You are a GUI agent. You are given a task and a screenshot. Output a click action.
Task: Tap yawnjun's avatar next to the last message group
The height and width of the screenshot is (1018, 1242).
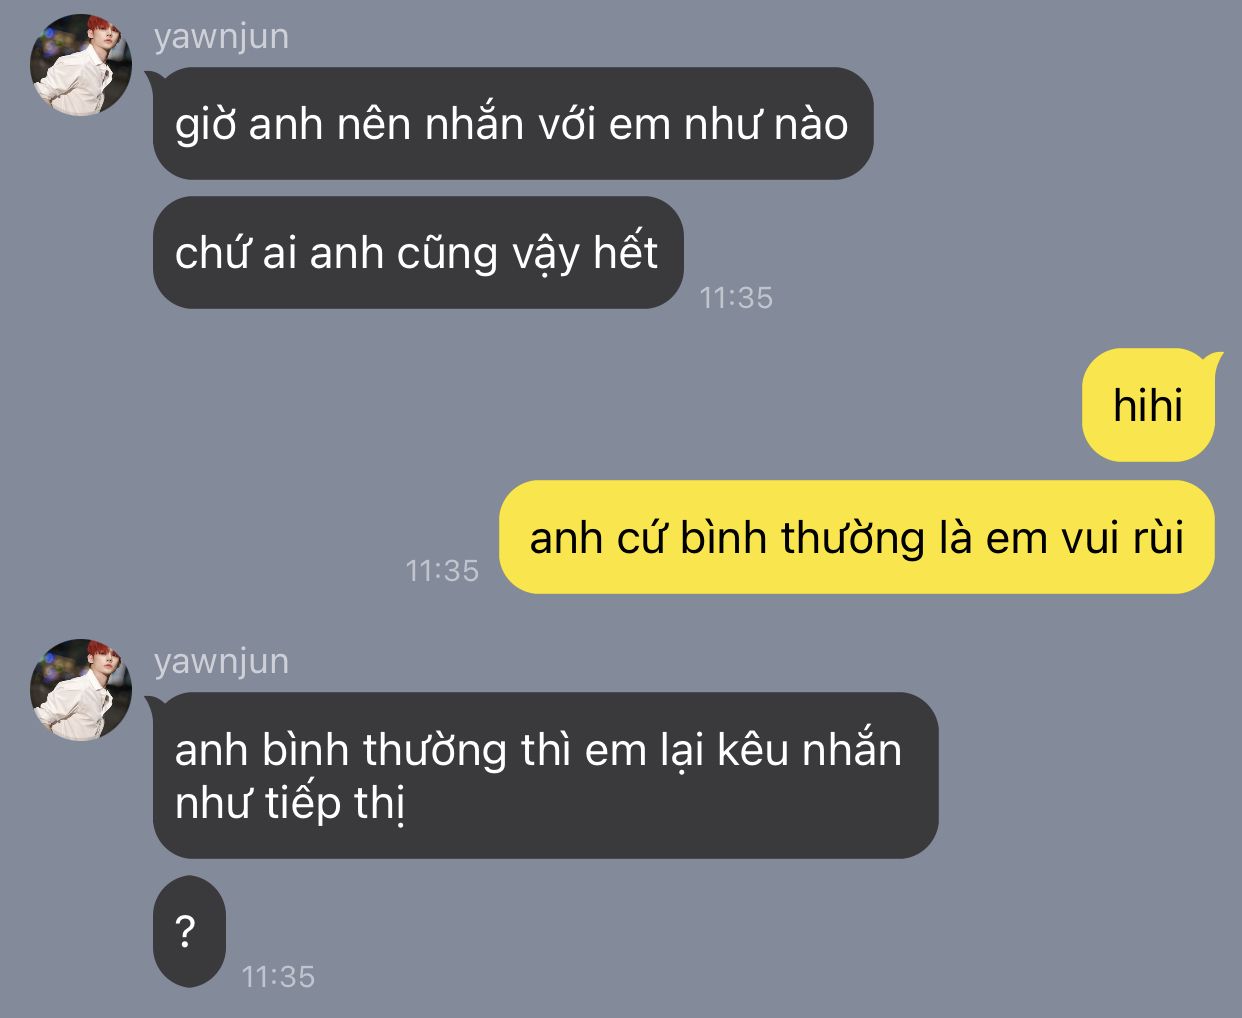[x=81, y=690]
